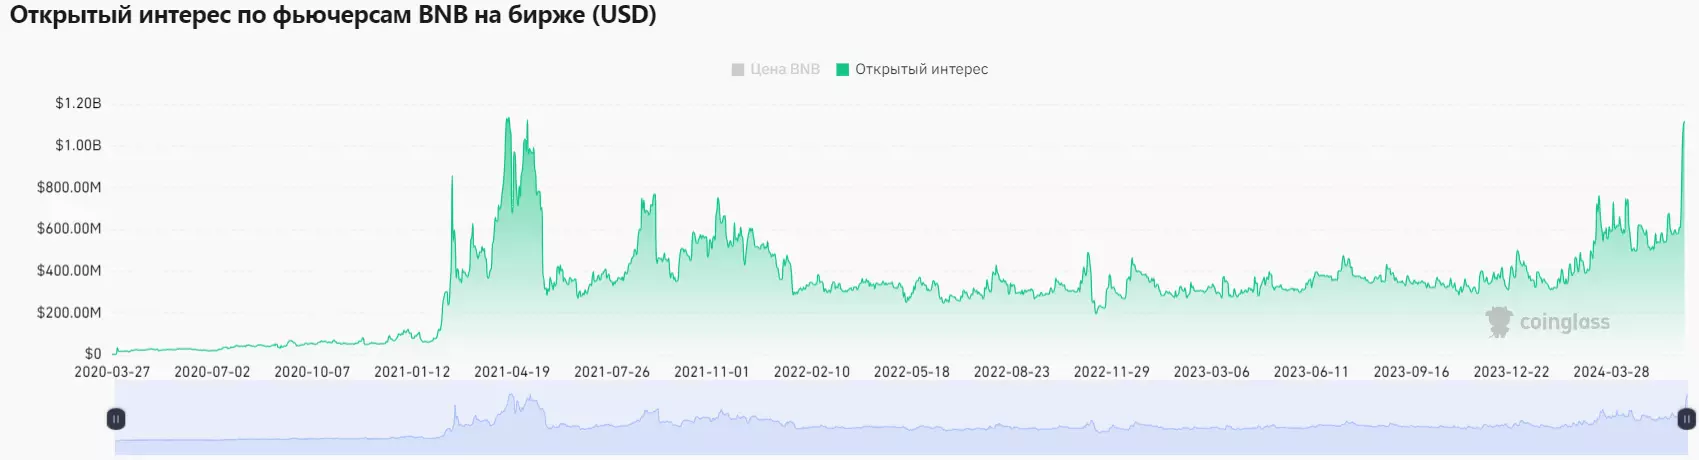
Task: Click the 2024-03-28 date label
Action: coord(1611,371)
